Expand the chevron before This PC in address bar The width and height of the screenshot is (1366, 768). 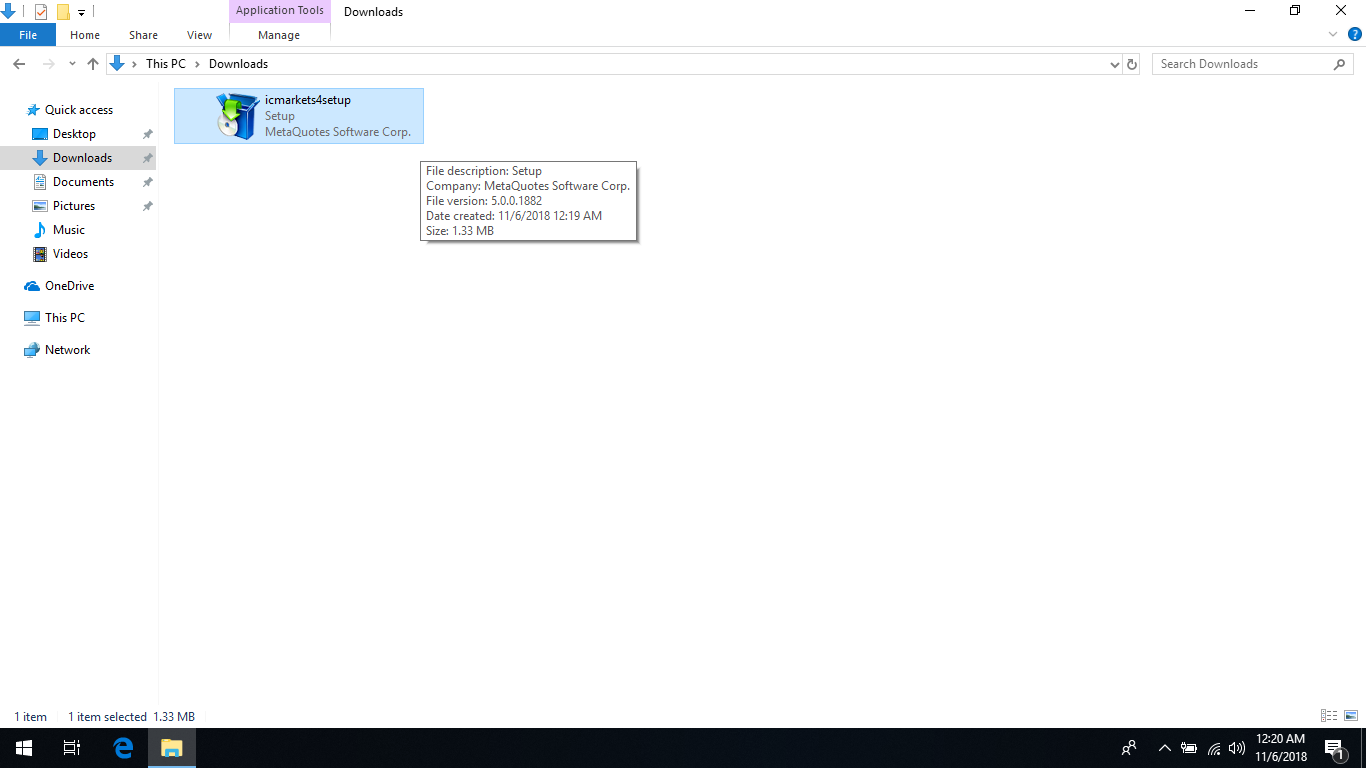135,64
